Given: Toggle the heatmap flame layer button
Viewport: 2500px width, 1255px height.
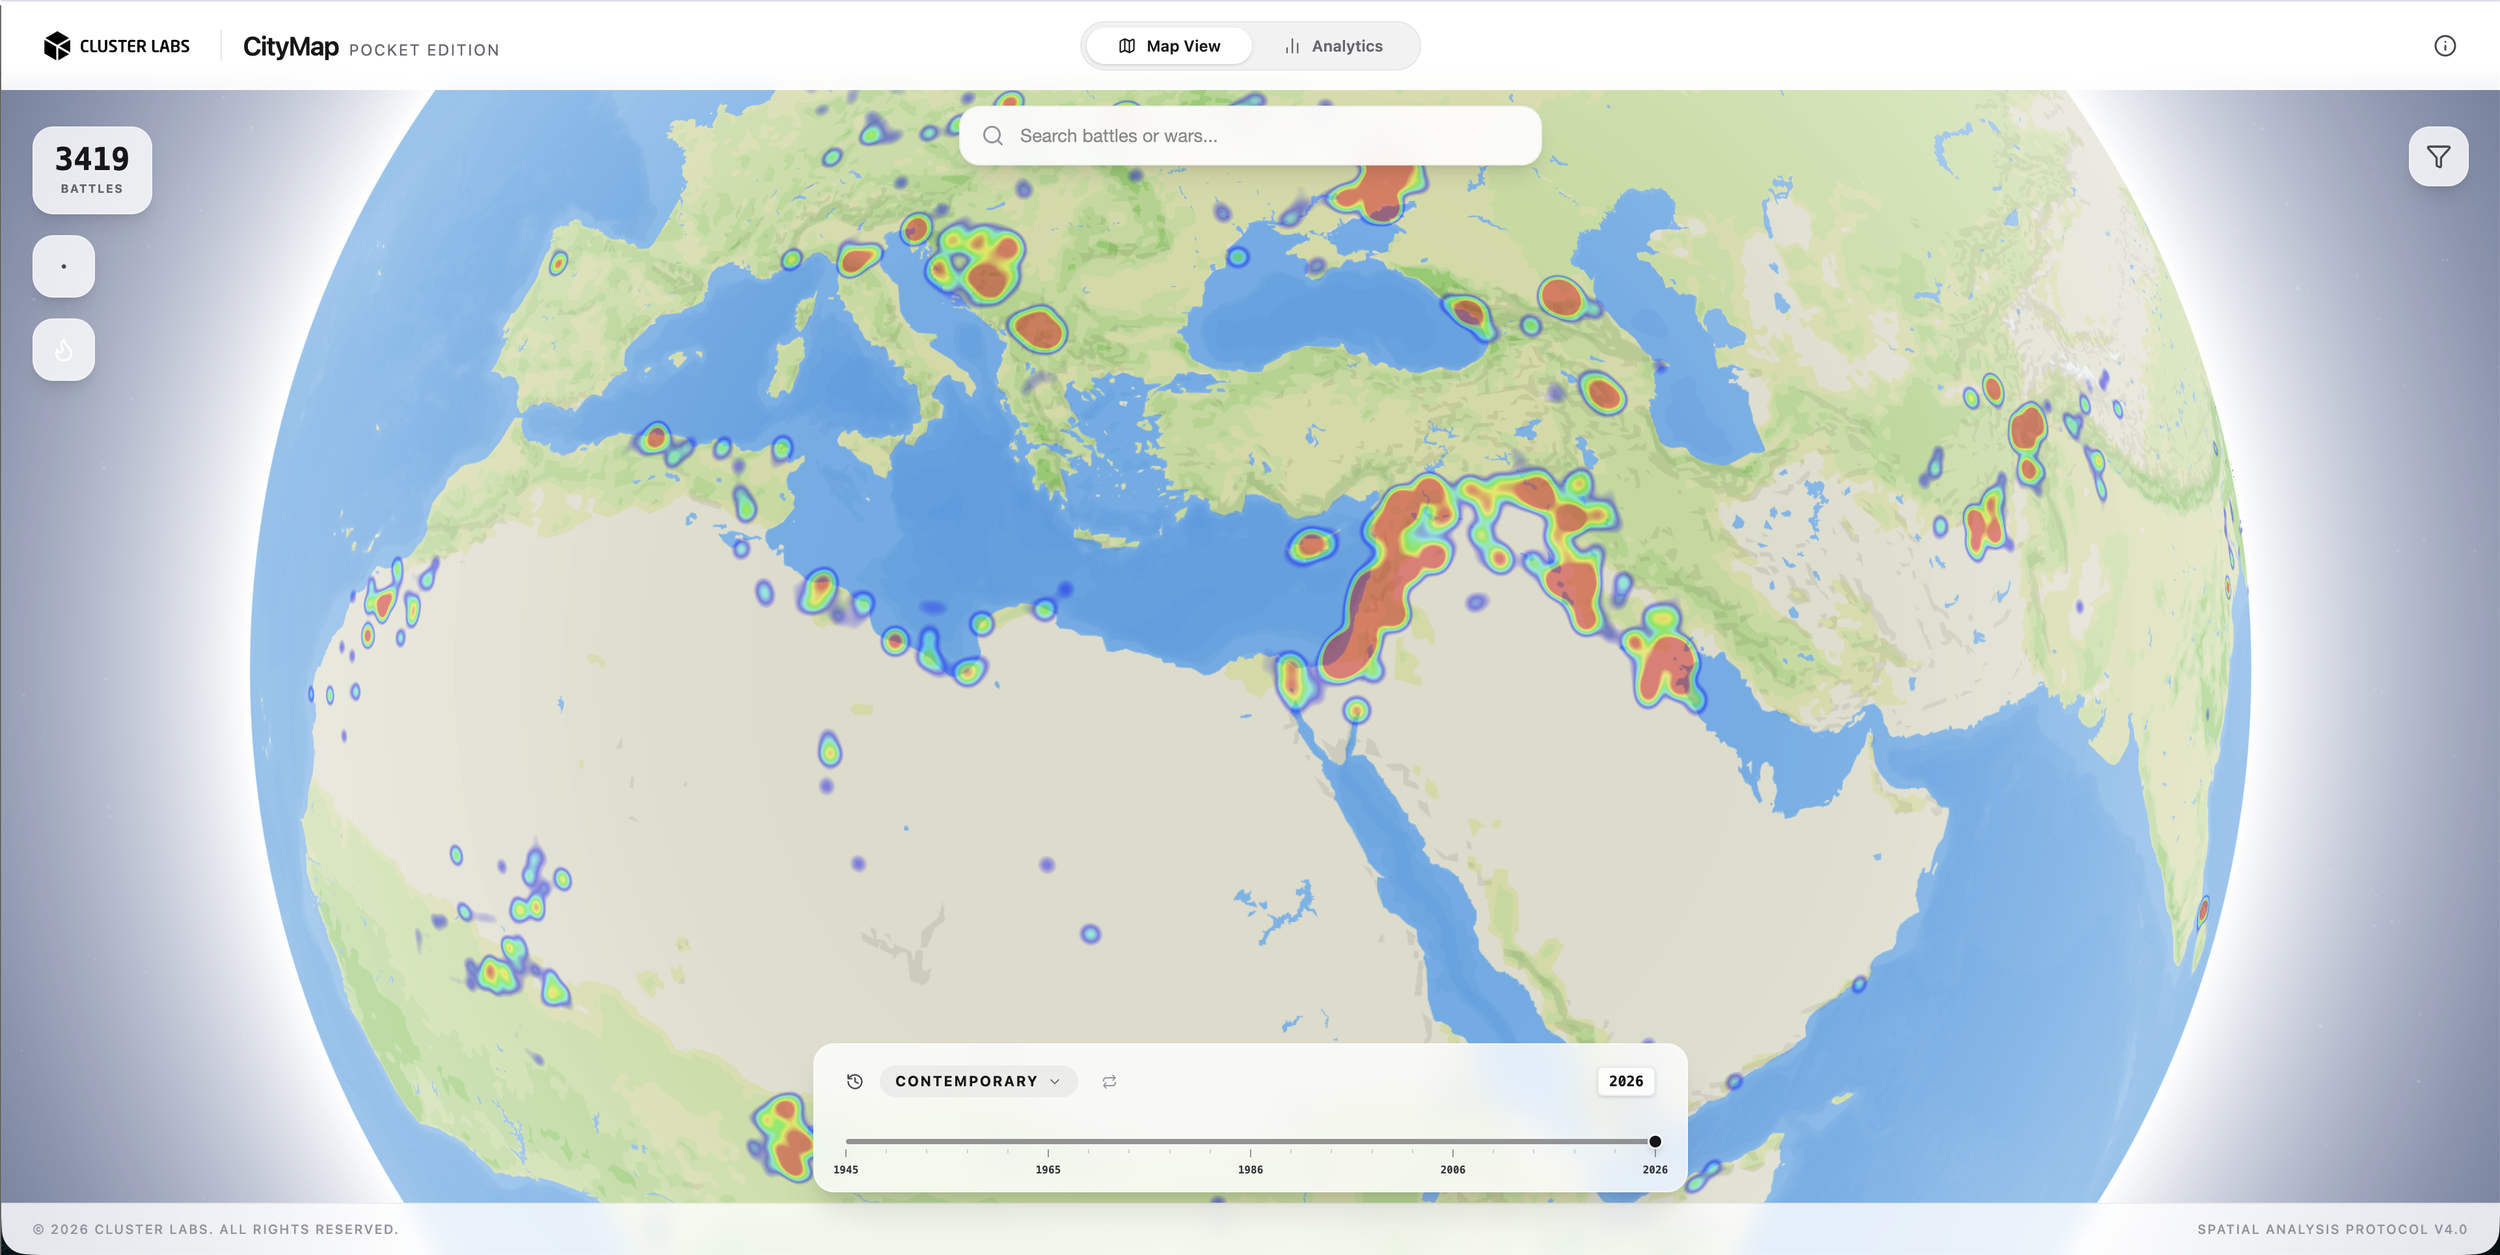Looking at the screenshot, I should 64,350.
